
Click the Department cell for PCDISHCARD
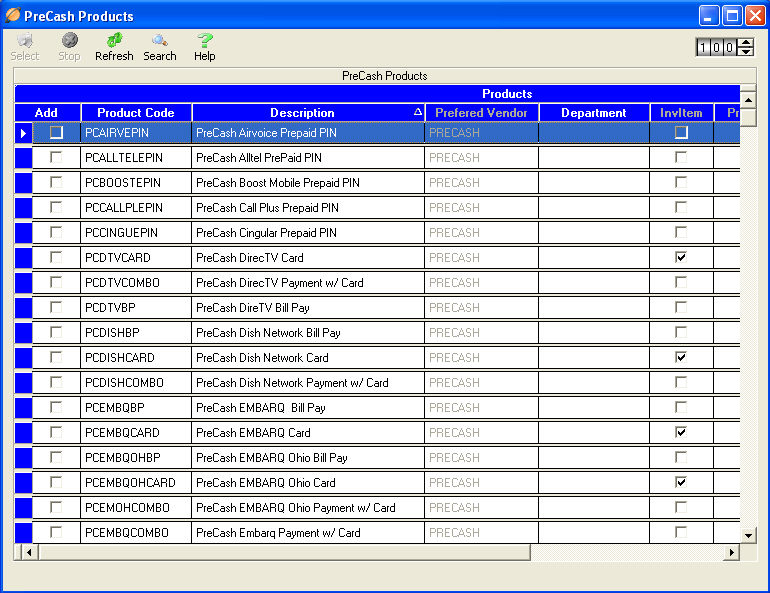[x=594, y=358]
